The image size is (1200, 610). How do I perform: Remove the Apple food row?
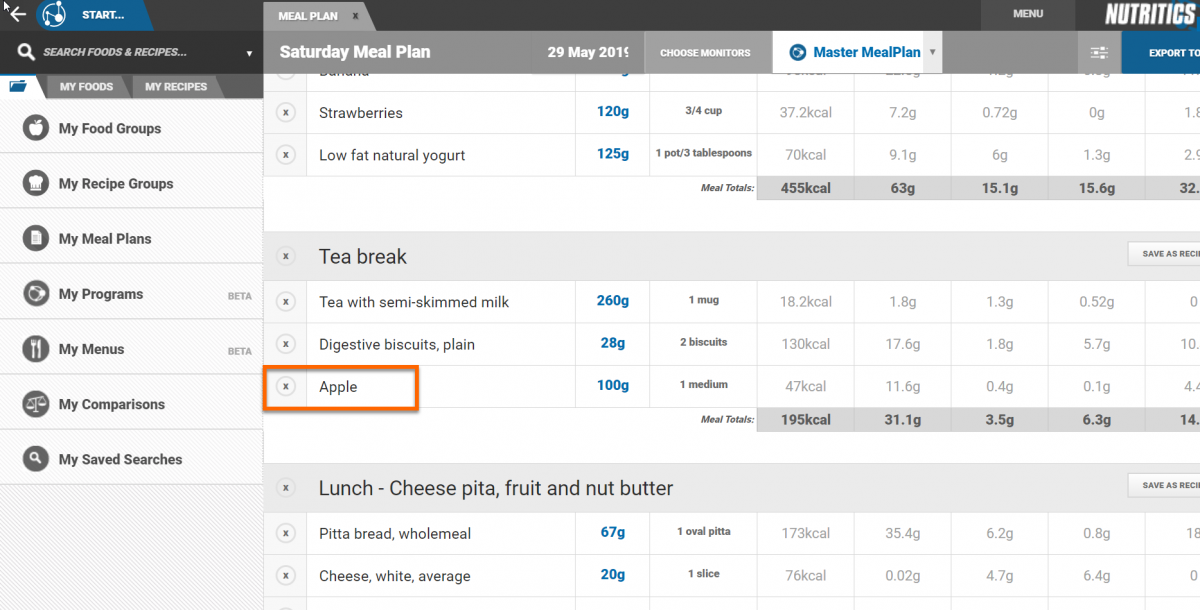[x=286, y=387]
